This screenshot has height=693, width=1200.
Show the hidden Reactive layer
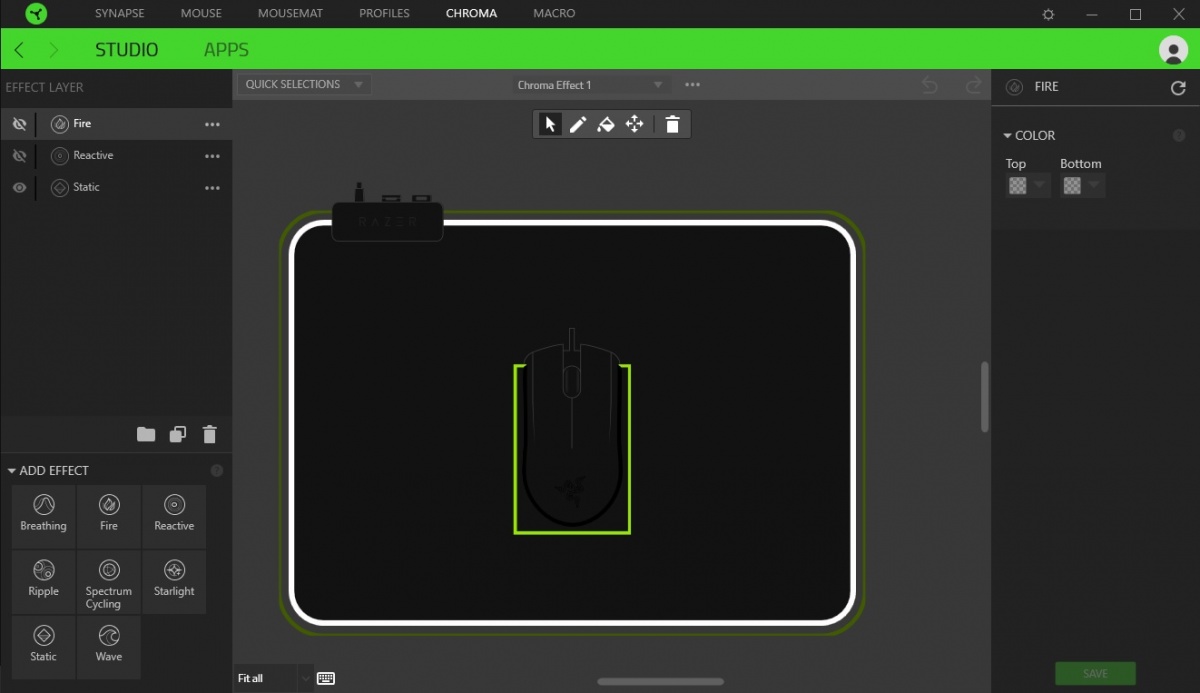tap(19, 156)
